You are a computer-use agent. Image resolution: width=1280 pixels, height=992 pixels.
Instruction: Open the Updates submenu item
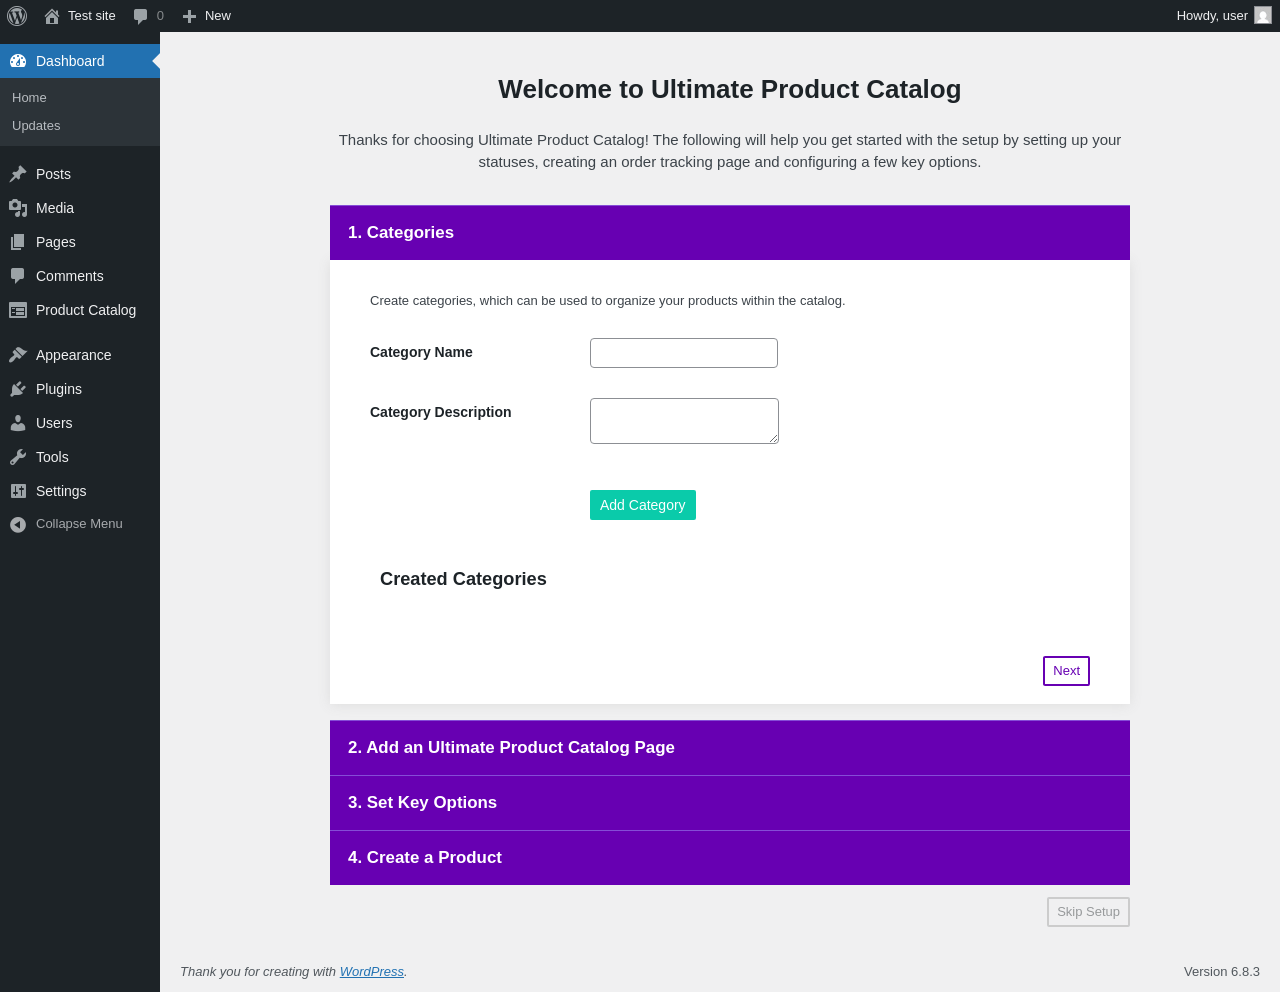(x=36, y=126)
